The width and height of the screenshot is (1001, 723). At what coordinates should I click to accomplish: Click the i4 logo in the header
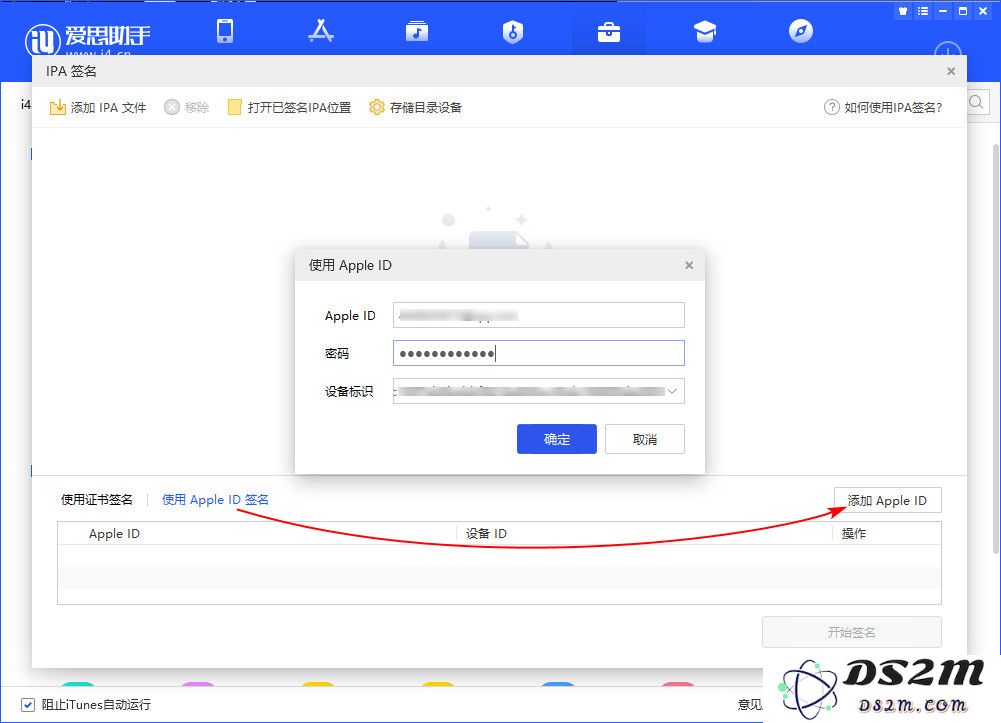(x=43, y=40)
